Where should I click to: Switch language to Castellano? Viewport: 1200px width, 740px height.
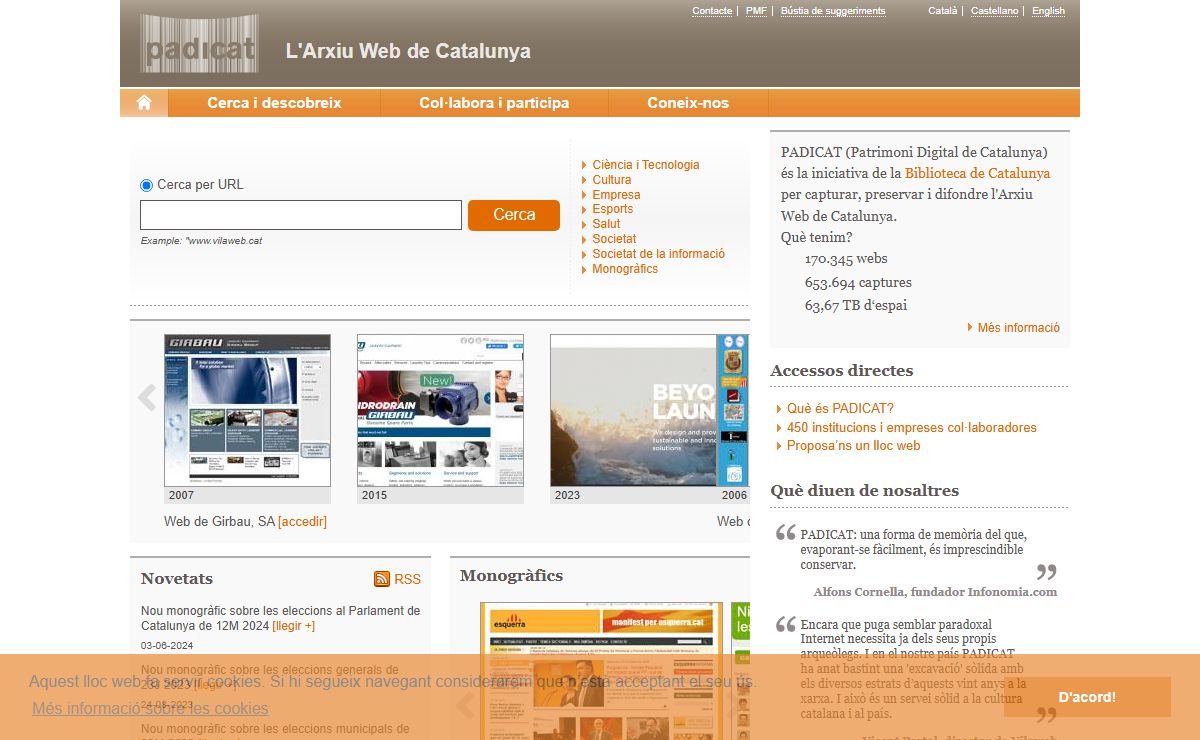coord(994,11)
